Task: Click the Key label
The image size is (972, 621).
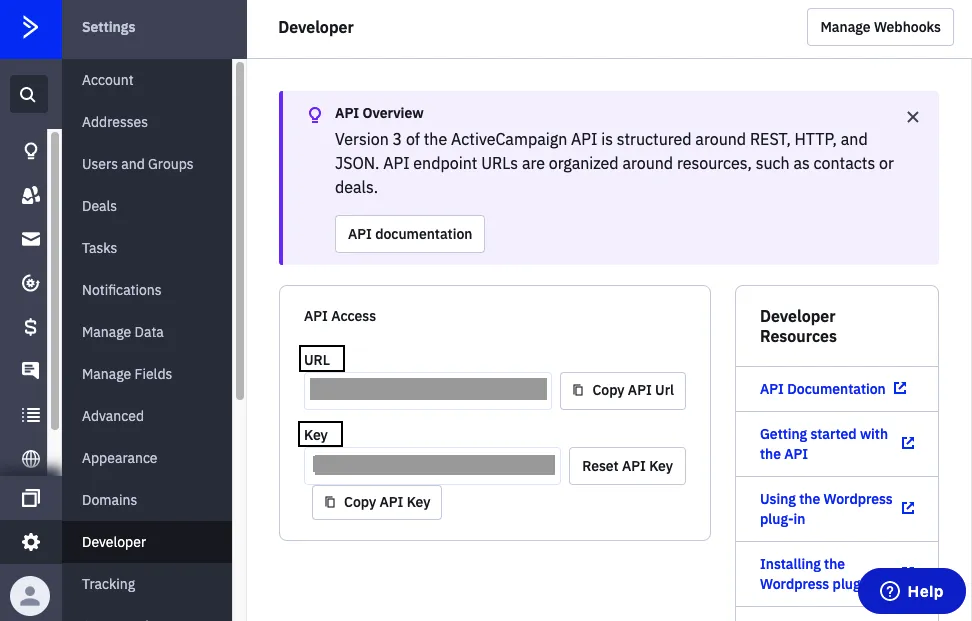Action: 316,435
